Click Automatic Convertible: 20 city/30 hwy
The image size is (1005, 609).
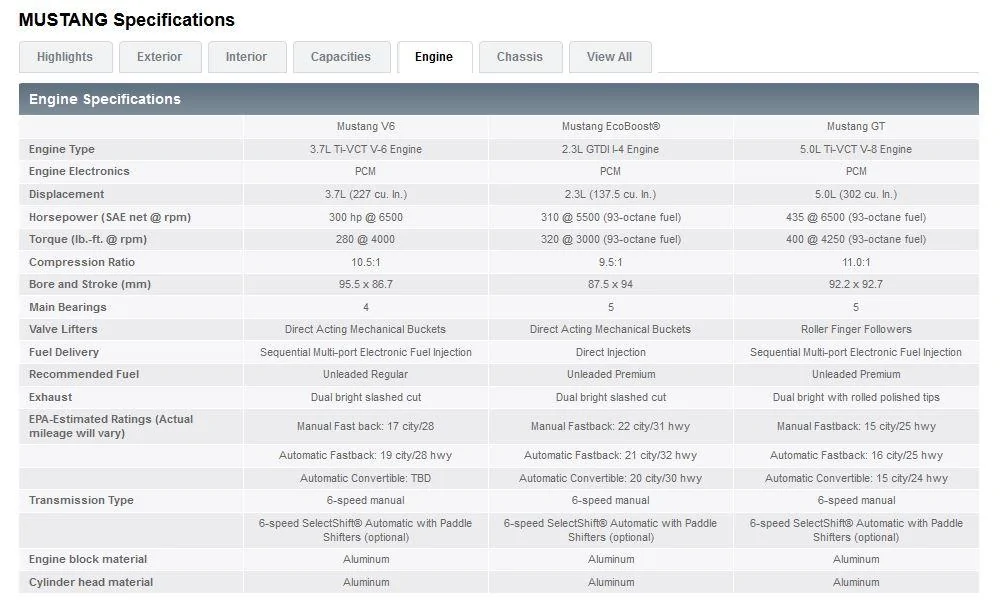tap(611, 478)
